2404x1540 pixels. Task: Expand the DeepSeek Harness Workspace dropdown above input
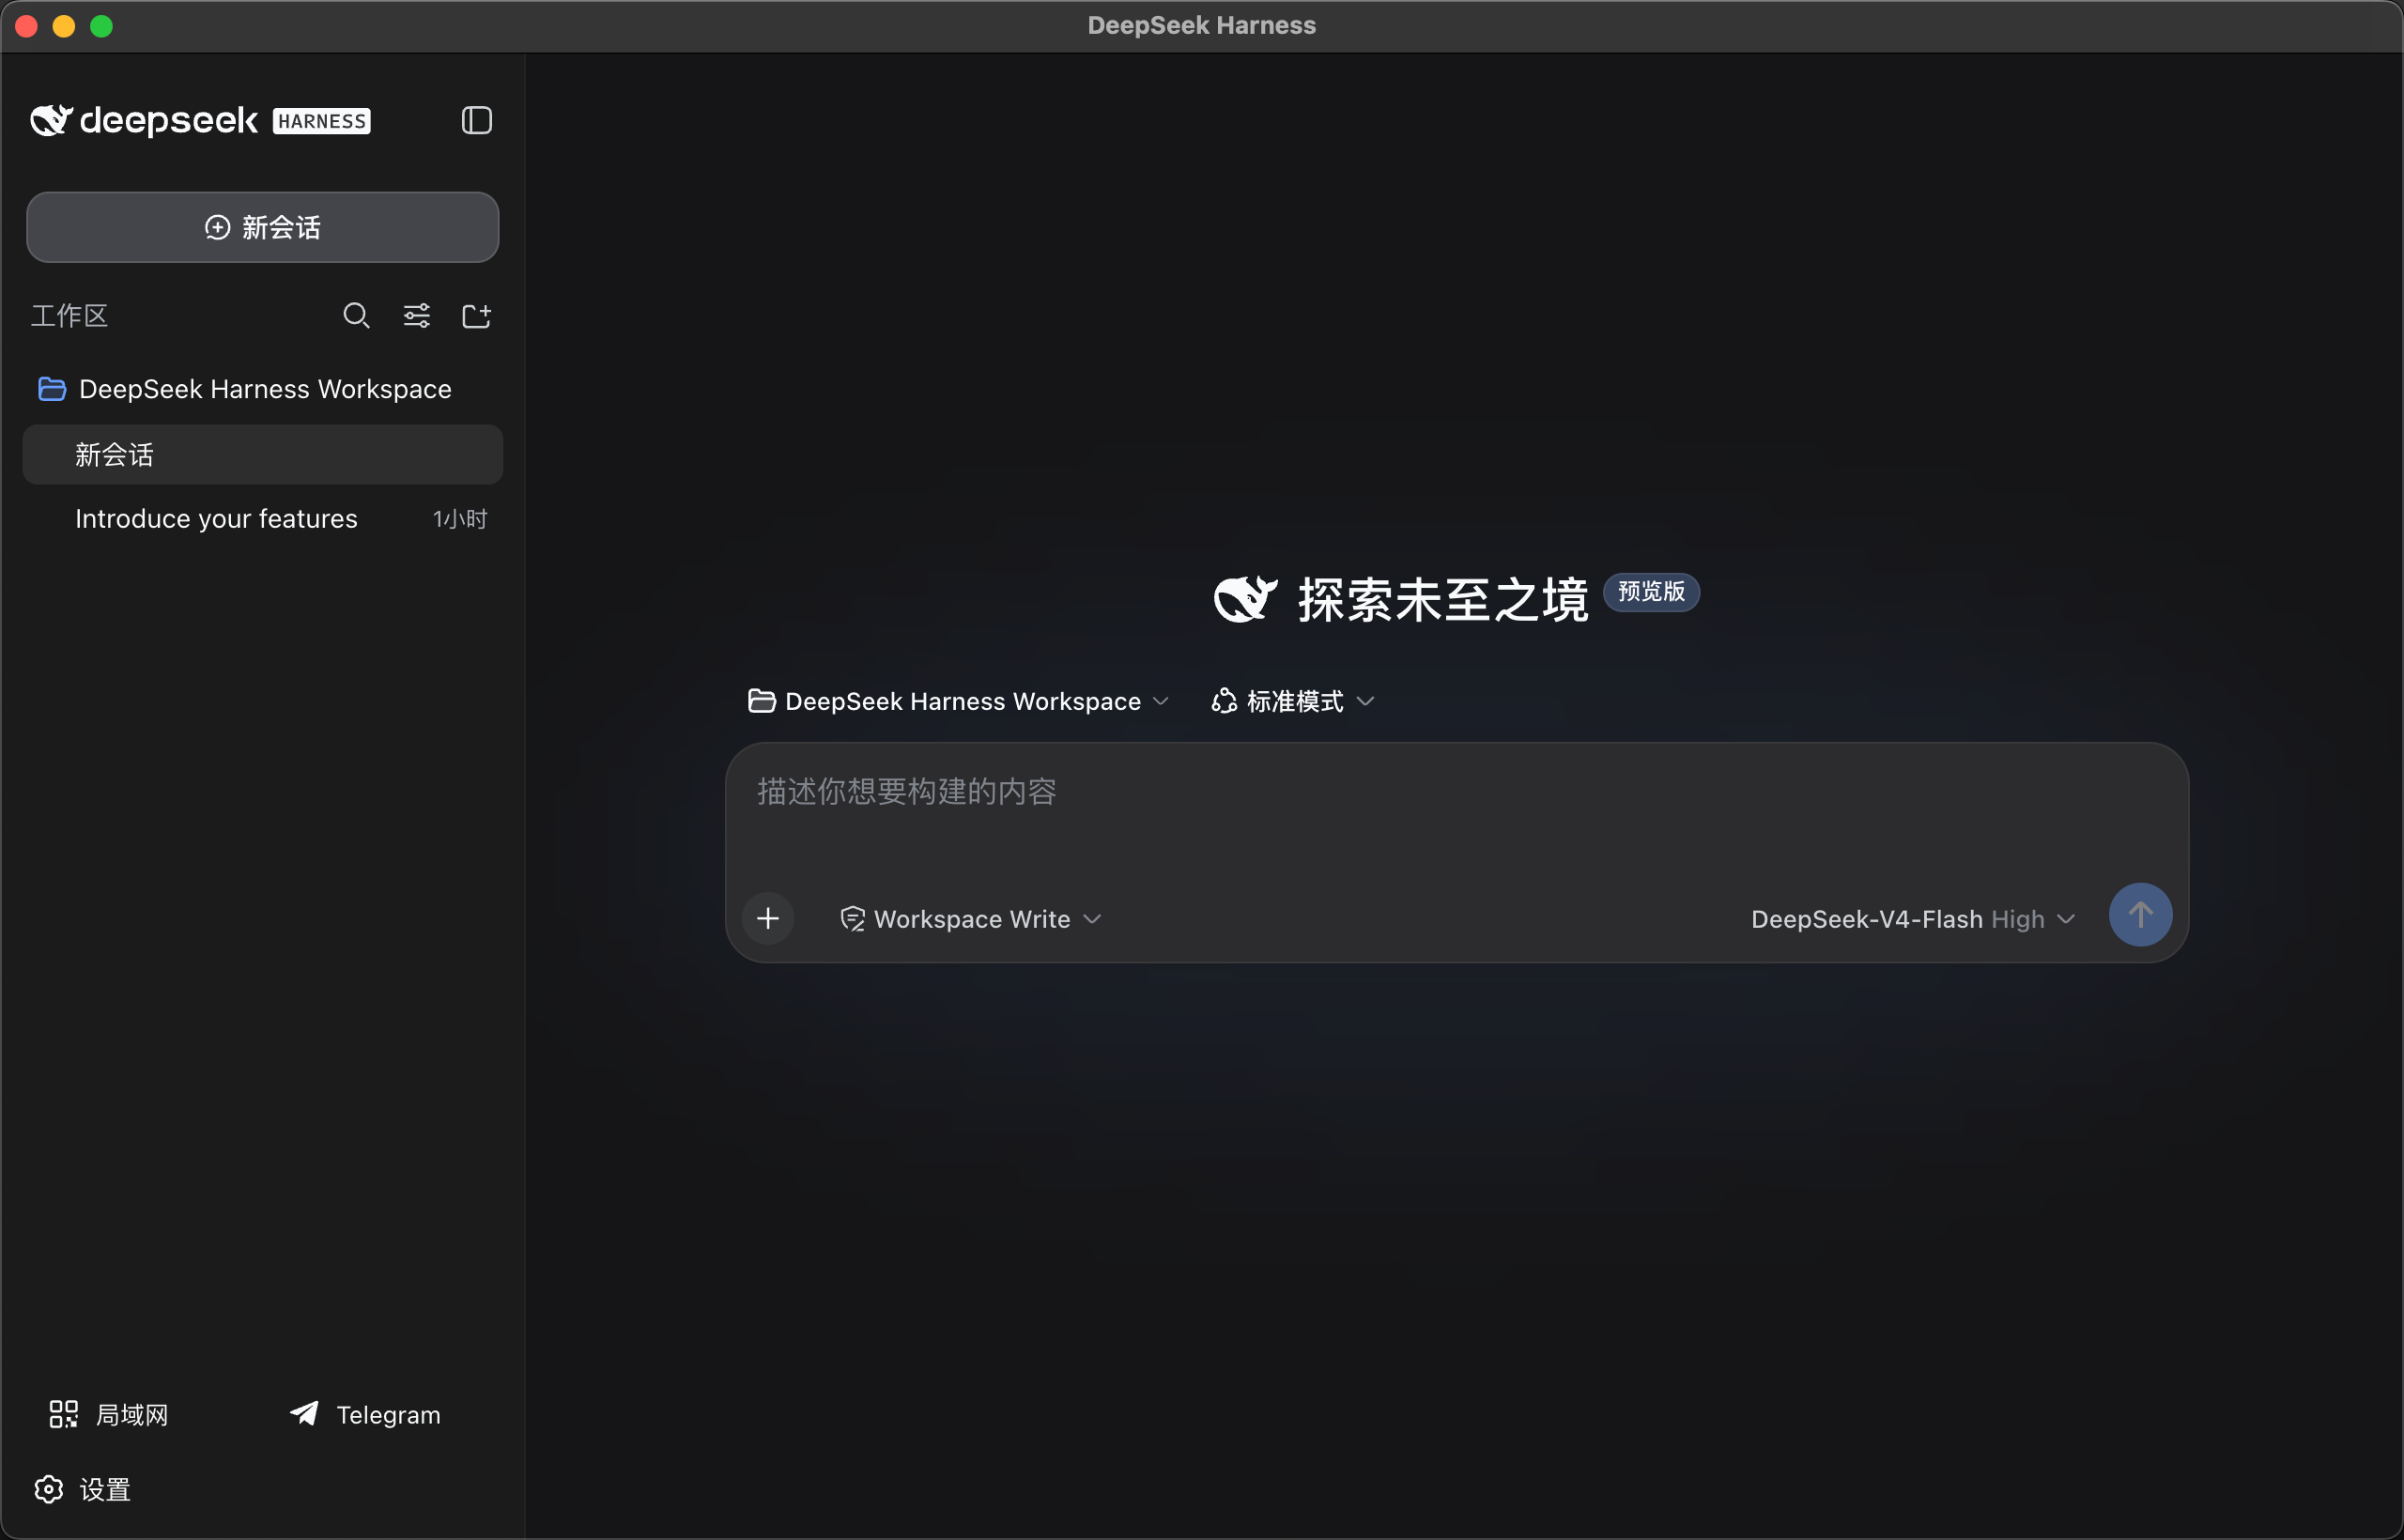(x=958, y=701)
